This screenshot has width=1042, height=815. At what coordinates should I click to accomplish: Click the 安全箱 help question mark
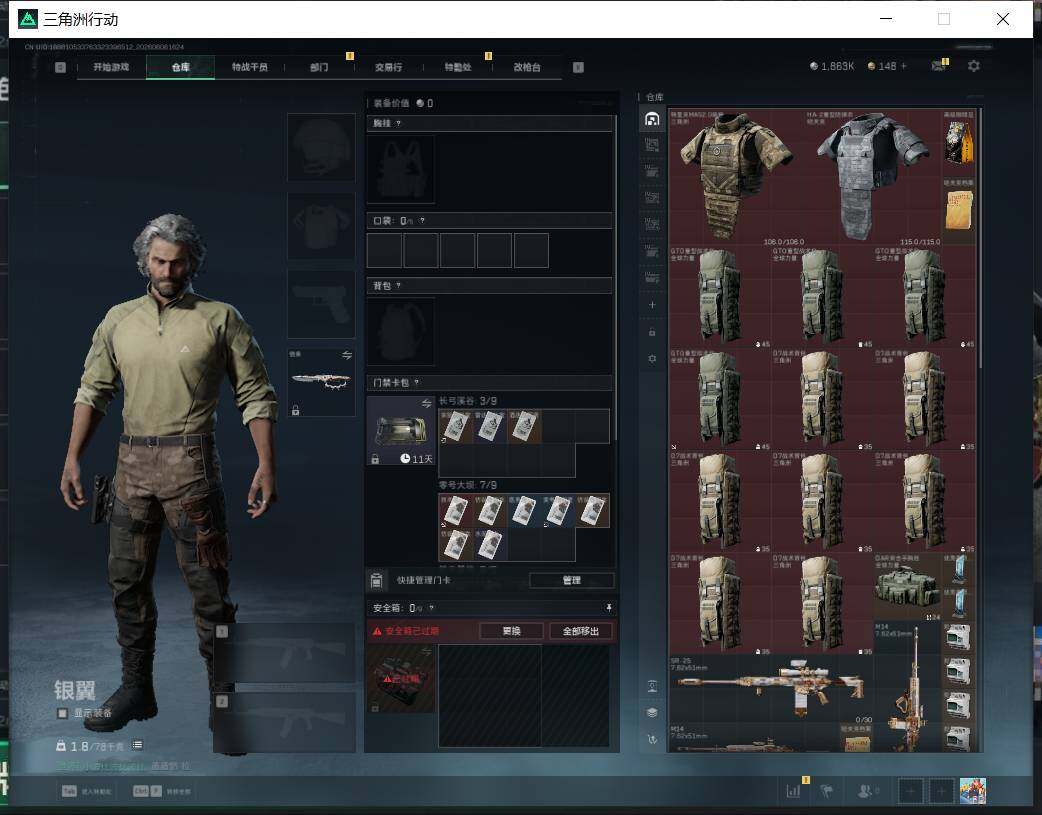(431, 608)
